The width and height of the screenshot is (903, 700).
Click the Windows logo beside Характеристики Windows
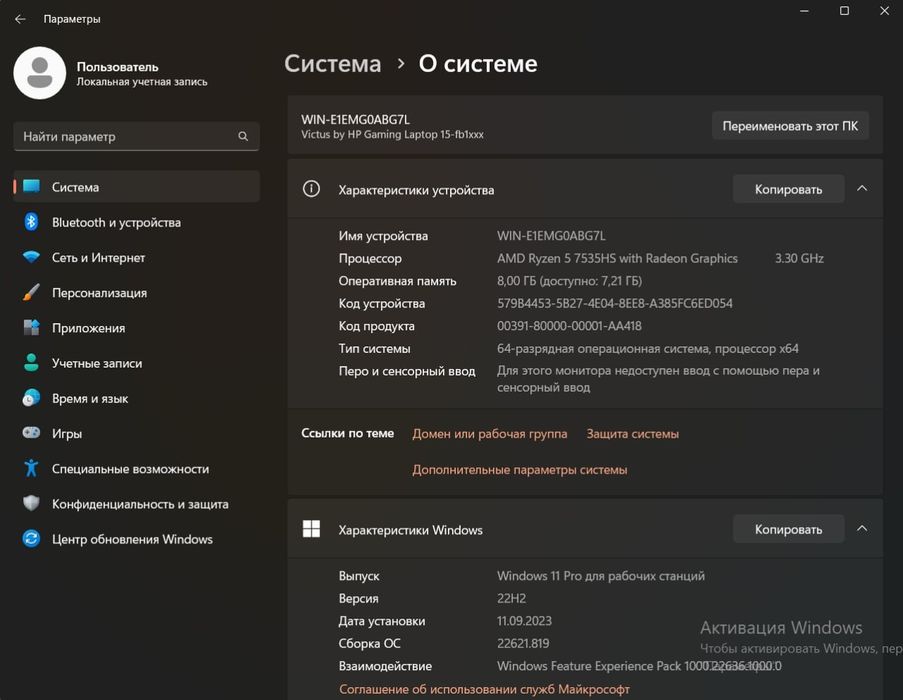(311, 529)
